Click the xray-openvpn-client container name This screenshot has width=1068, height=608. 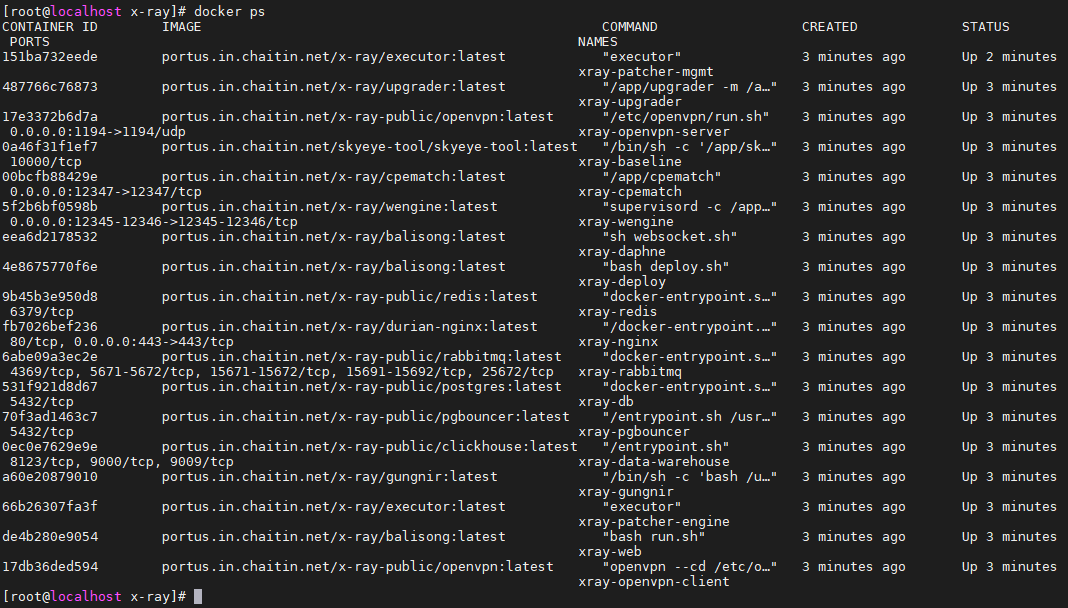(x=654, y=582)
